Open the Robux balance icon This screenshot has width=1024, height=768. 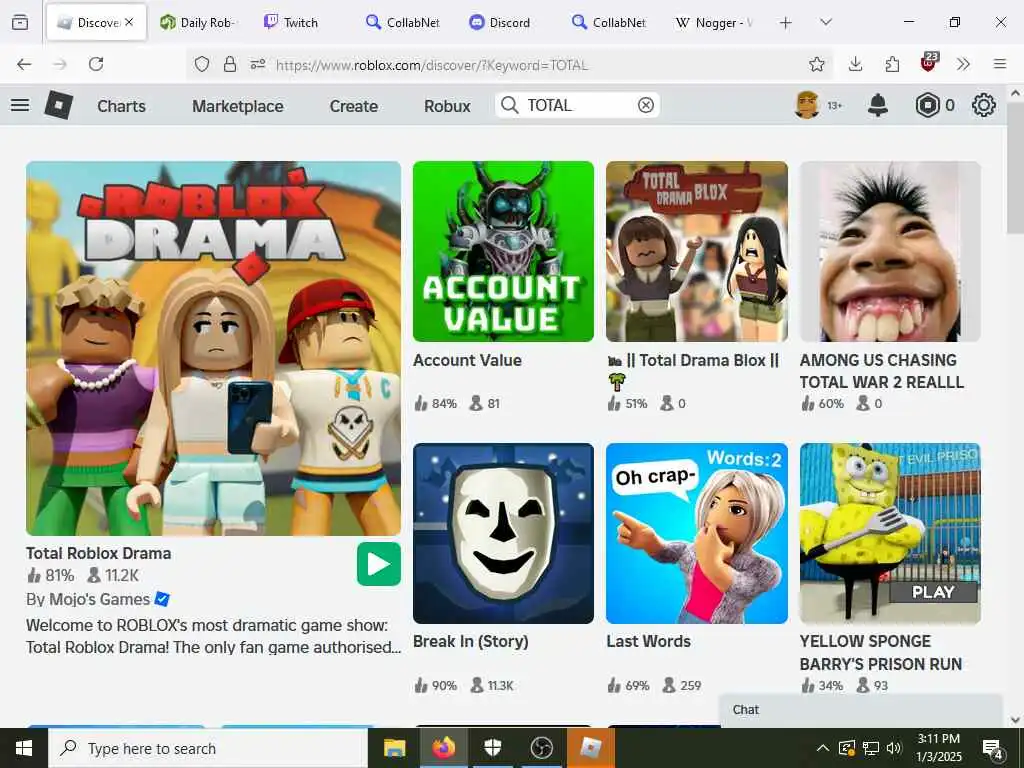pos(927,105)
